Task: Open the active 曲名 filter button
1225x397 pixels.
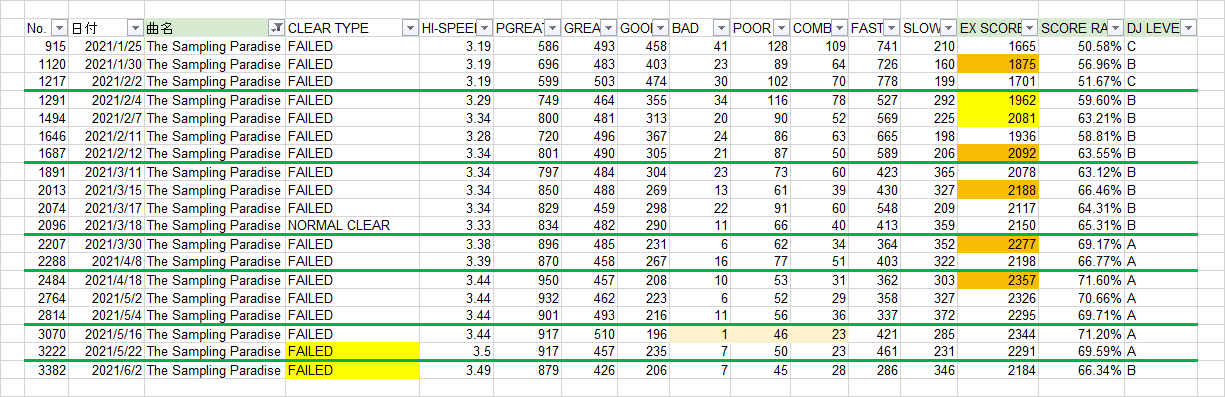Action: tap(276, 28)
